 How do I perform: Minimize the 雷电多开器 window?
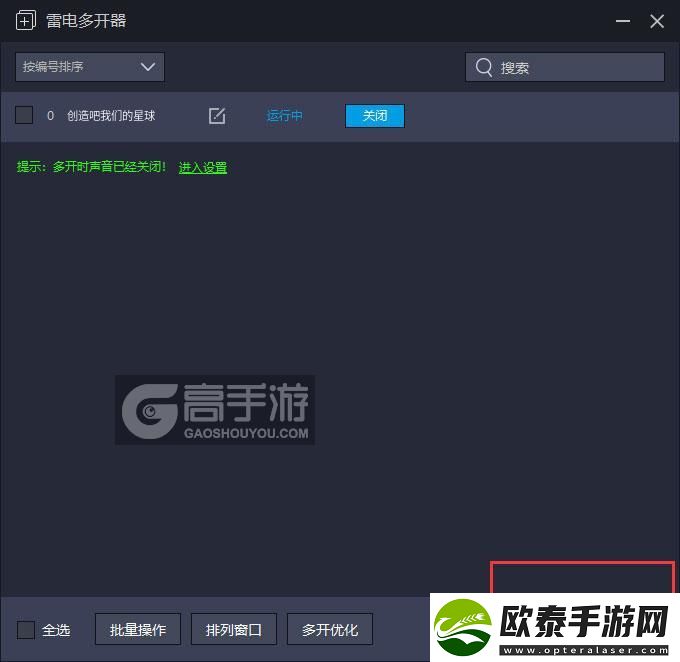coord(623,21)
